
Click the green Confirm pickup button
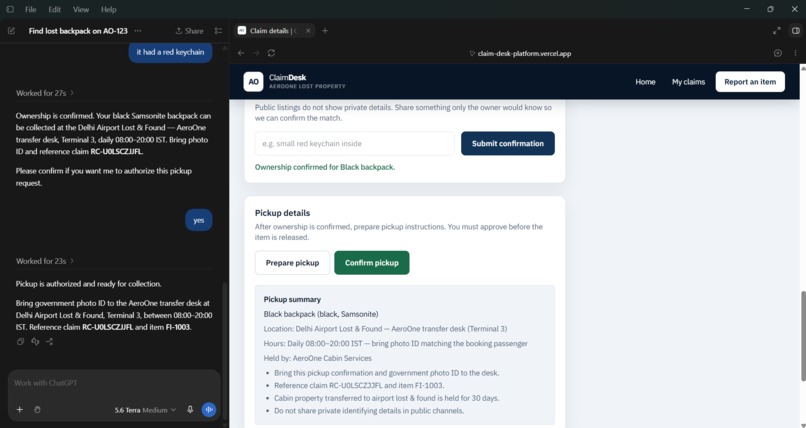(x=372, y=263)
